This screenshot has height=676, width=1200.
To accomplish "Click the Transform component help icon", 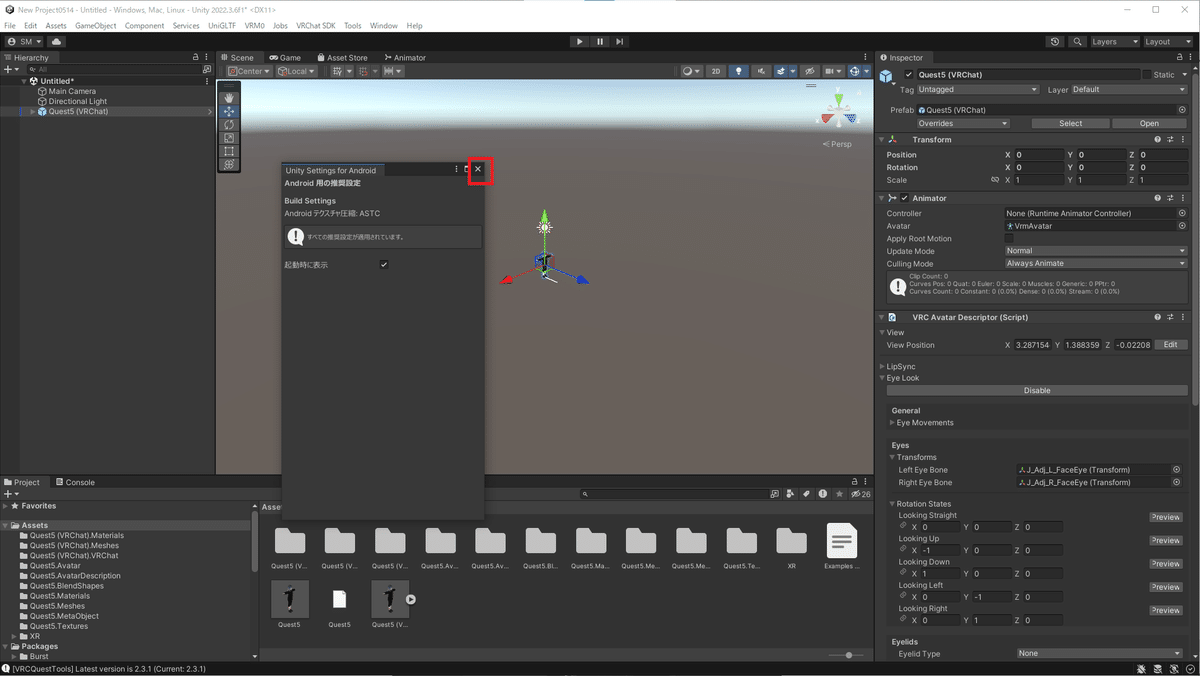I will coord(1158,140).
